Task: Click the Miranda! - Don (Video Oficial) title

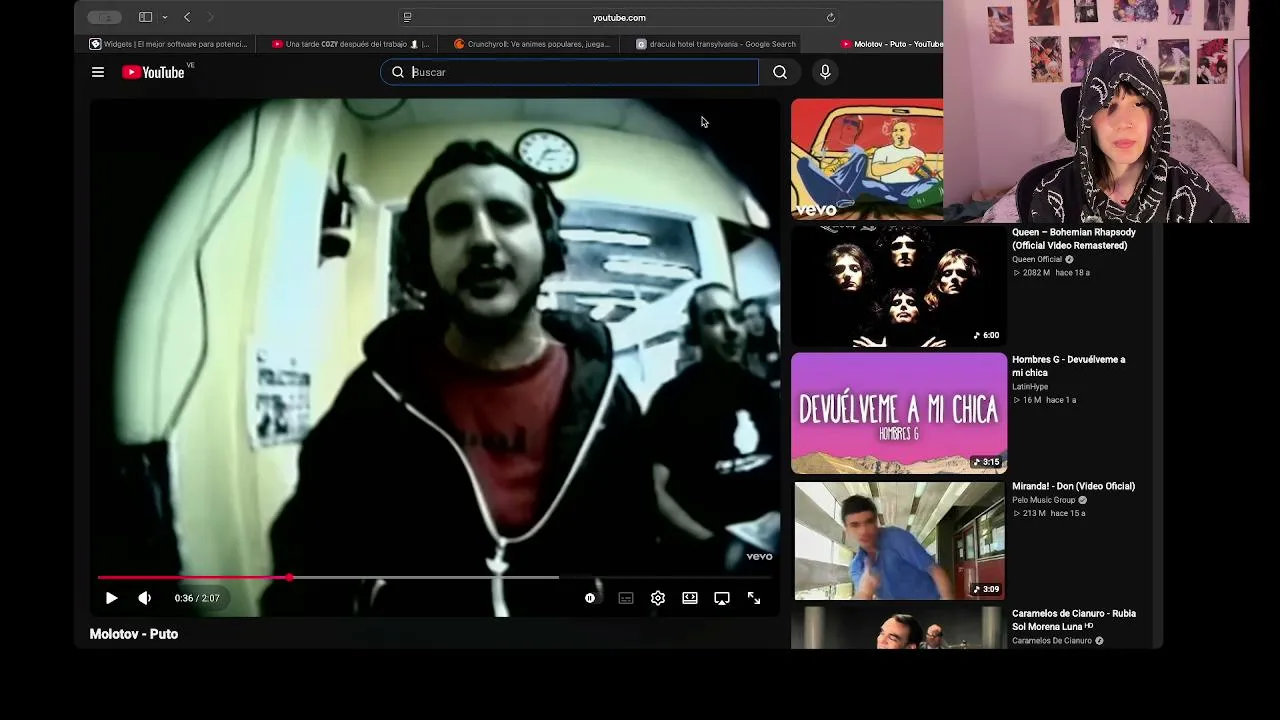Action: pyautogui.click(x=1073, y=486)
